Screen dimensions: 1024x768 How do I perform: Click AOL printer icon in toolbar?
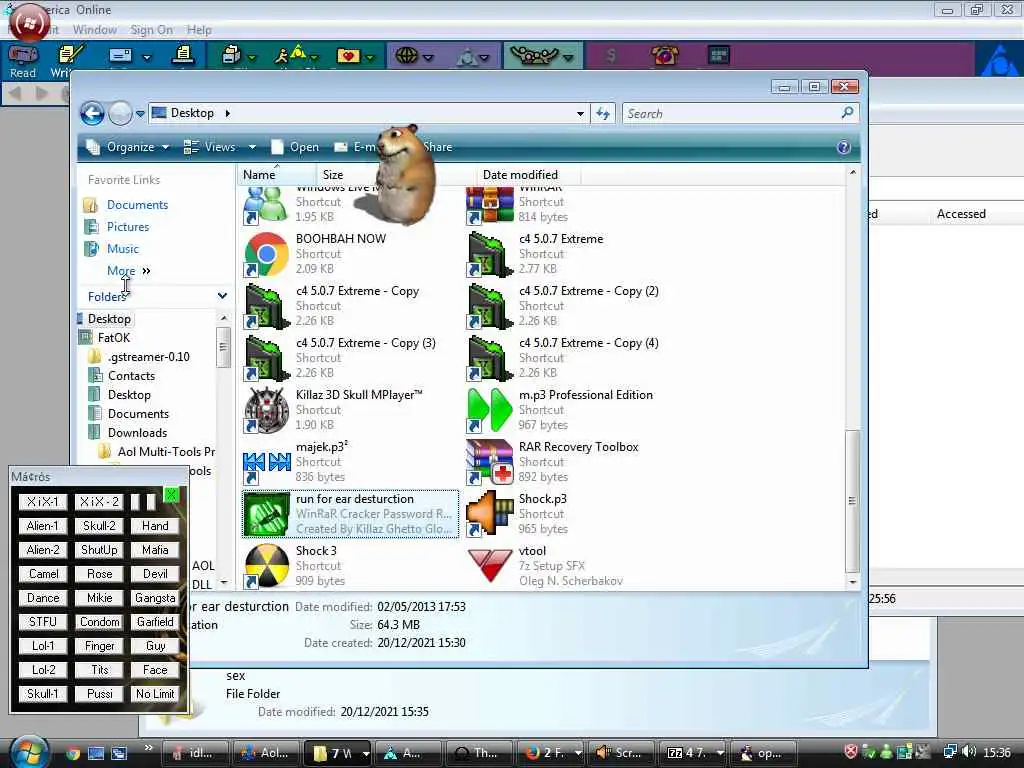(x=183, y=55)
